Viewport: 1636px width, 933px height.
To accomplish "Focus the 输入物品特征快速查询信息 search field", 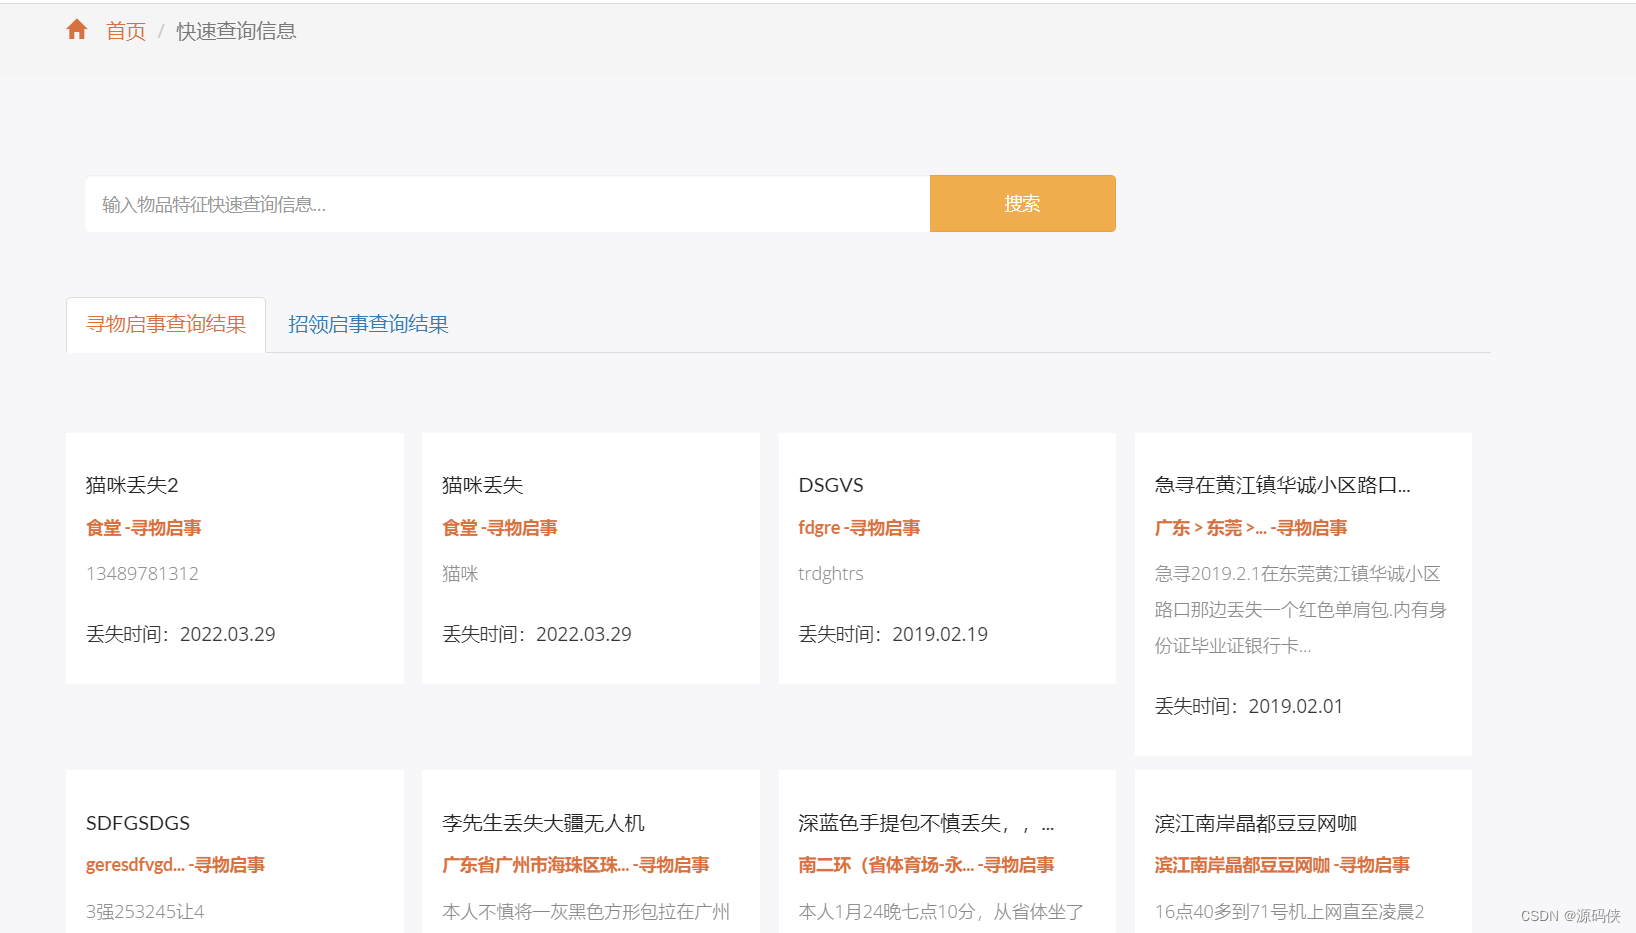I will 507,204.
